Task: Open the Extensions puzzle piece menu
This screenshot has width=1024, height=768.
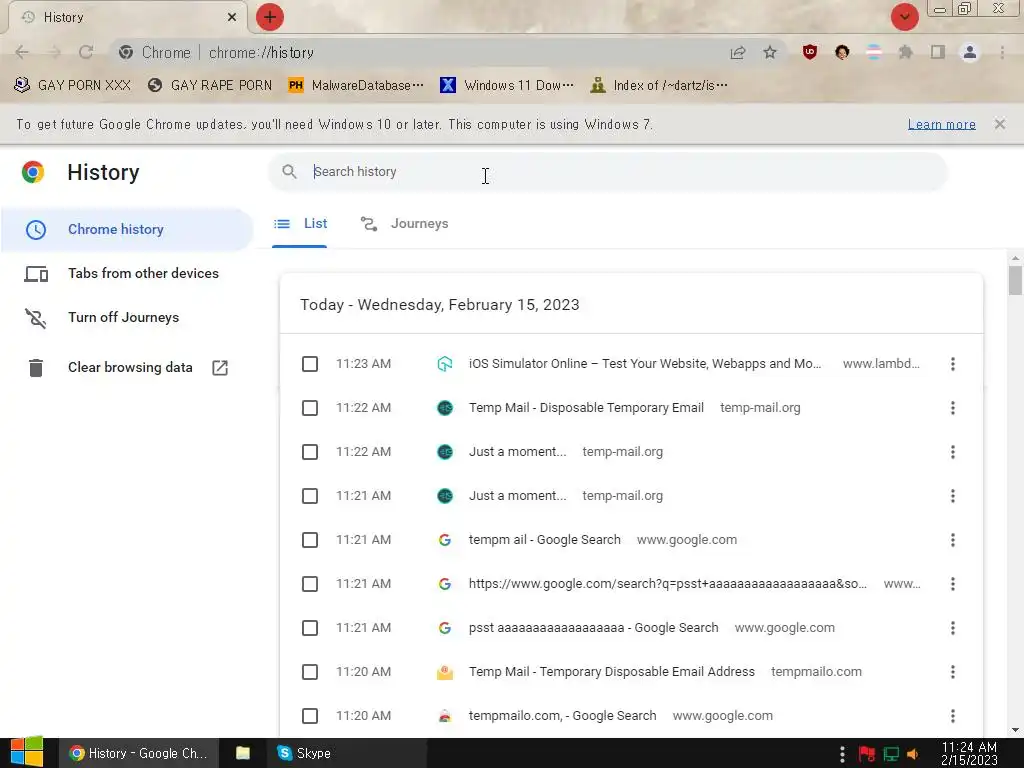Action: 905,52
